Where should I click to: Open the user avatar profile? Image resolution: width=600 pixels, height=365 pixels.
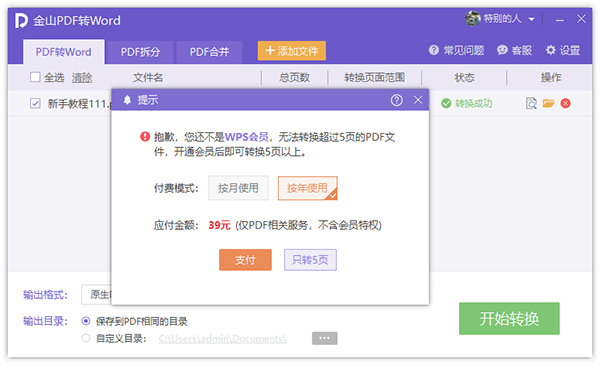coord(473,18)
